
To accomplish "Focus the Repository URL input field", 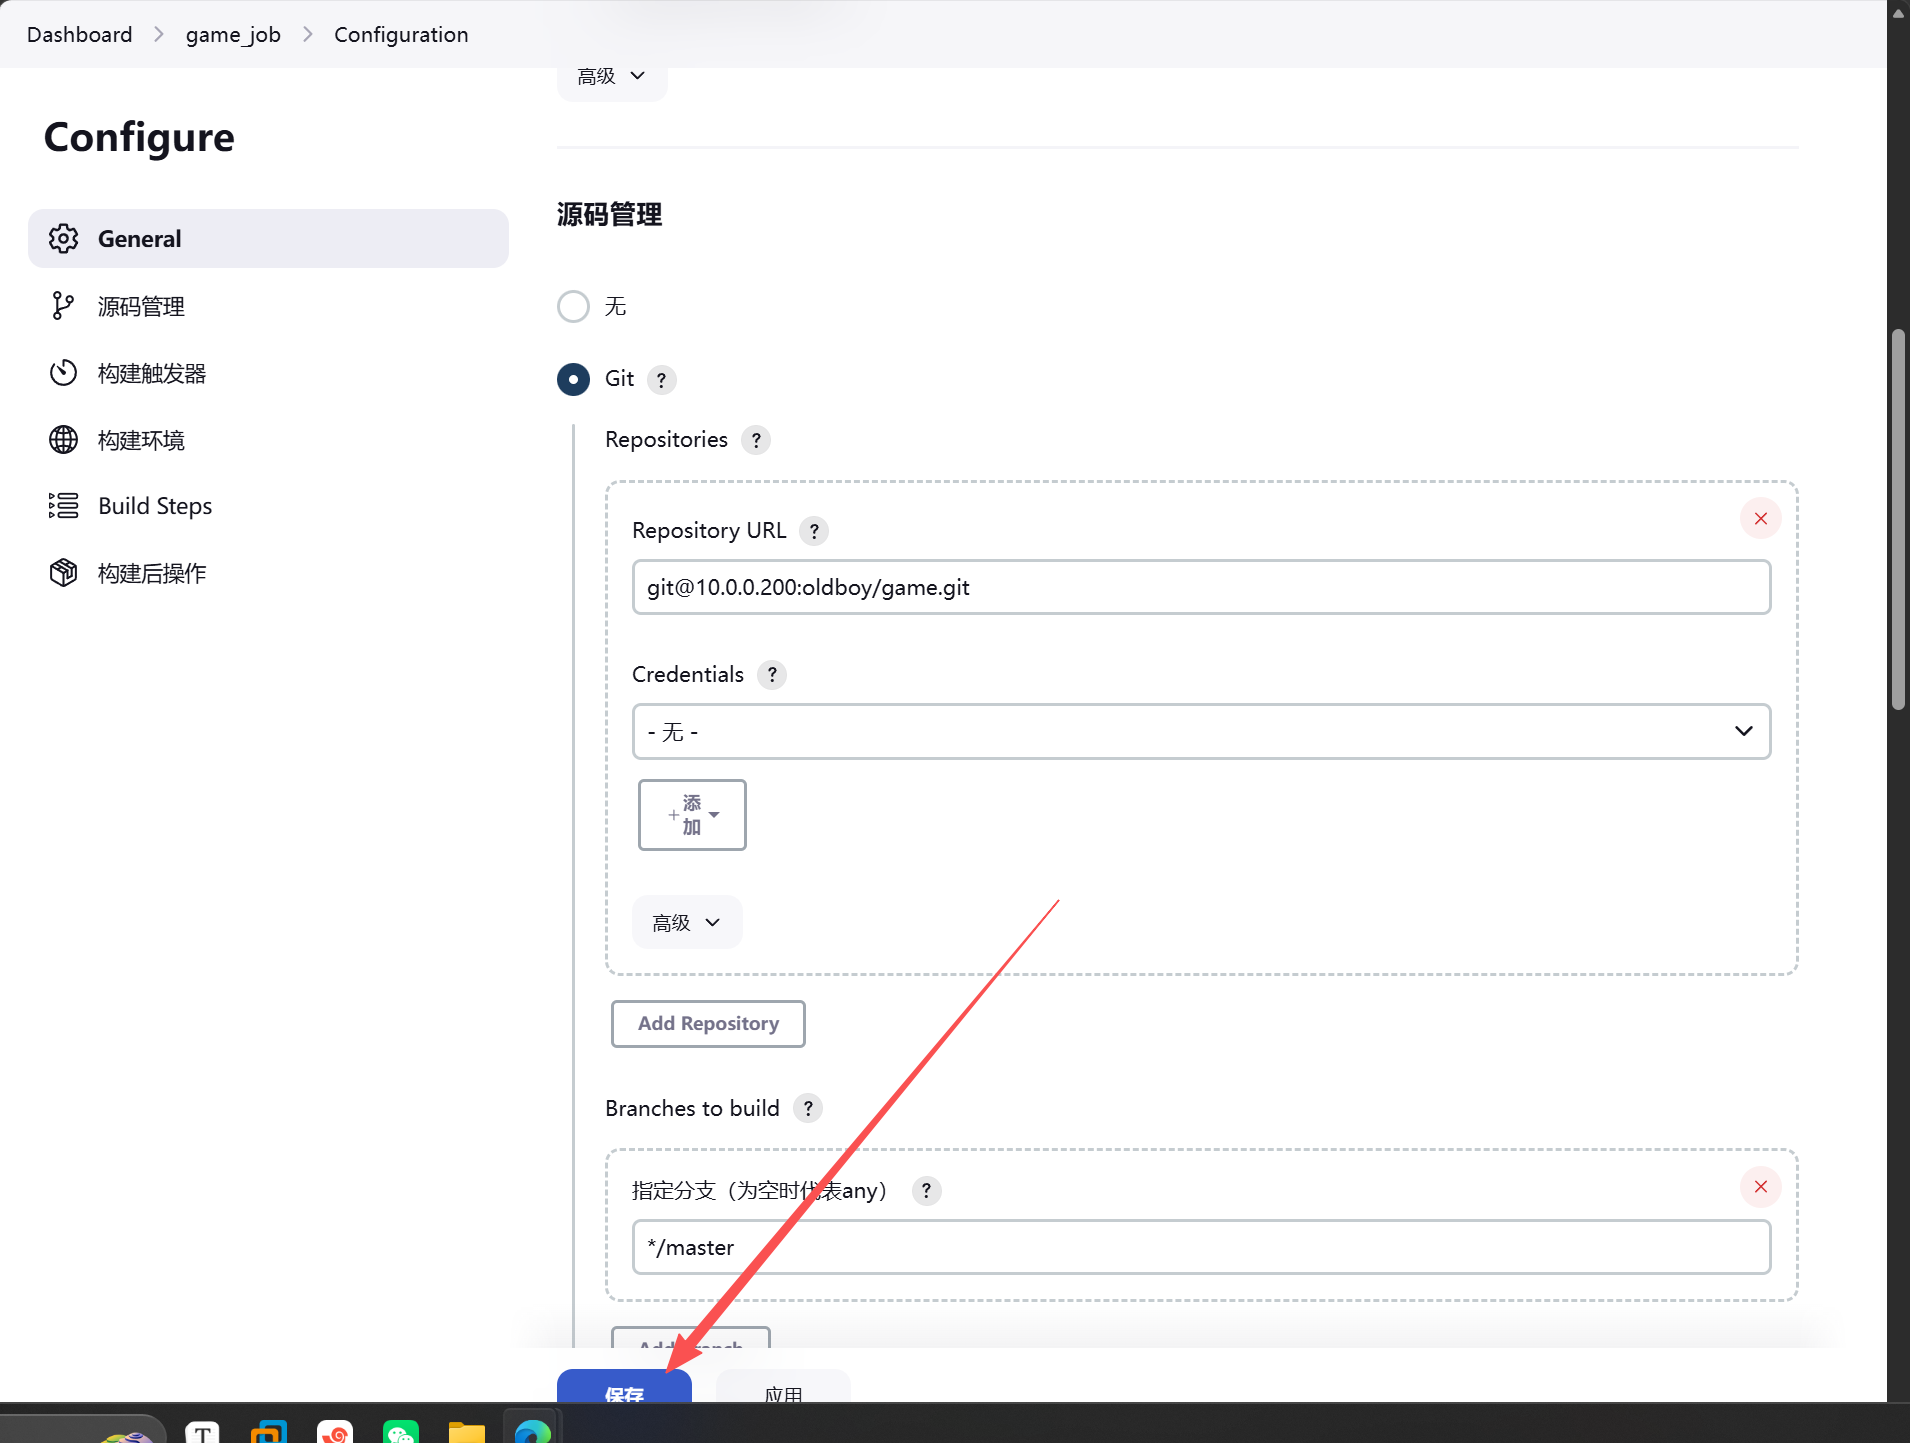I will [1201, 587].
